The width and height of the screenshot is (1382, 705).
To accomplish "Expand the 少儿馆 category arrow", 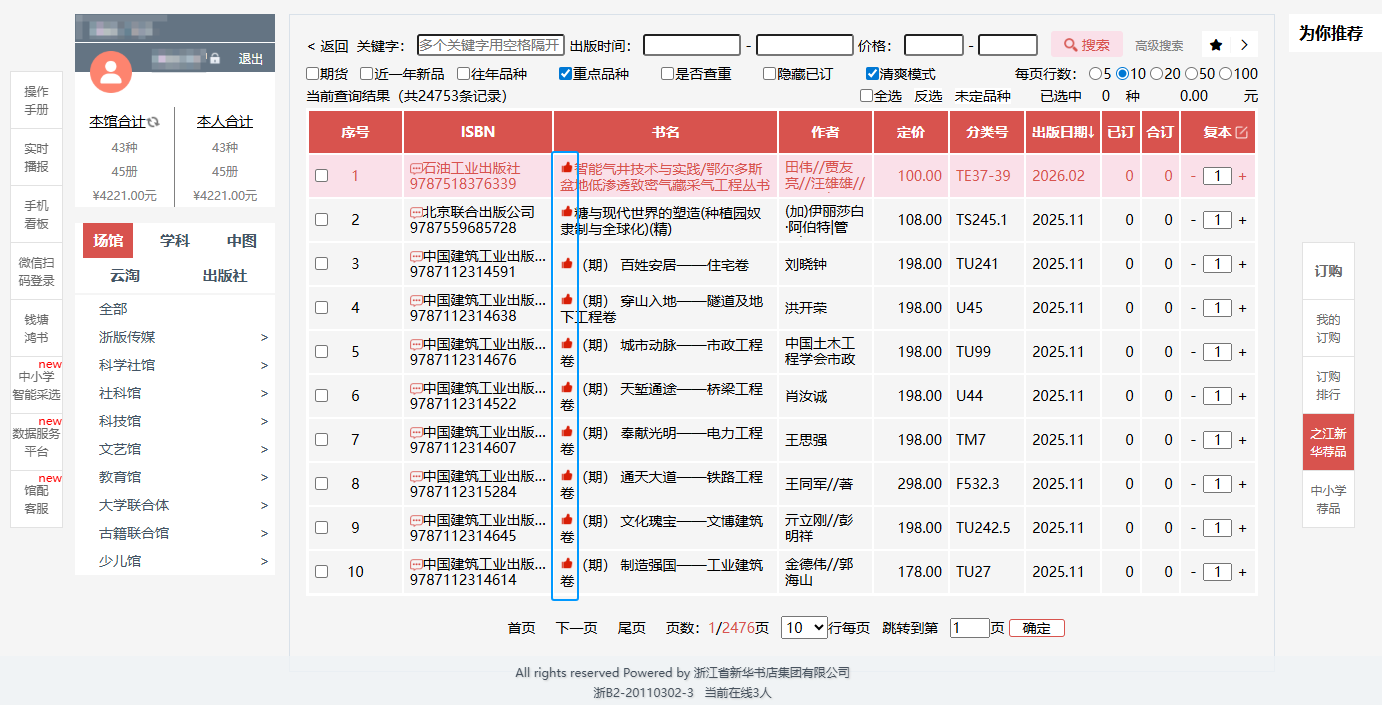I will point(264,562).
